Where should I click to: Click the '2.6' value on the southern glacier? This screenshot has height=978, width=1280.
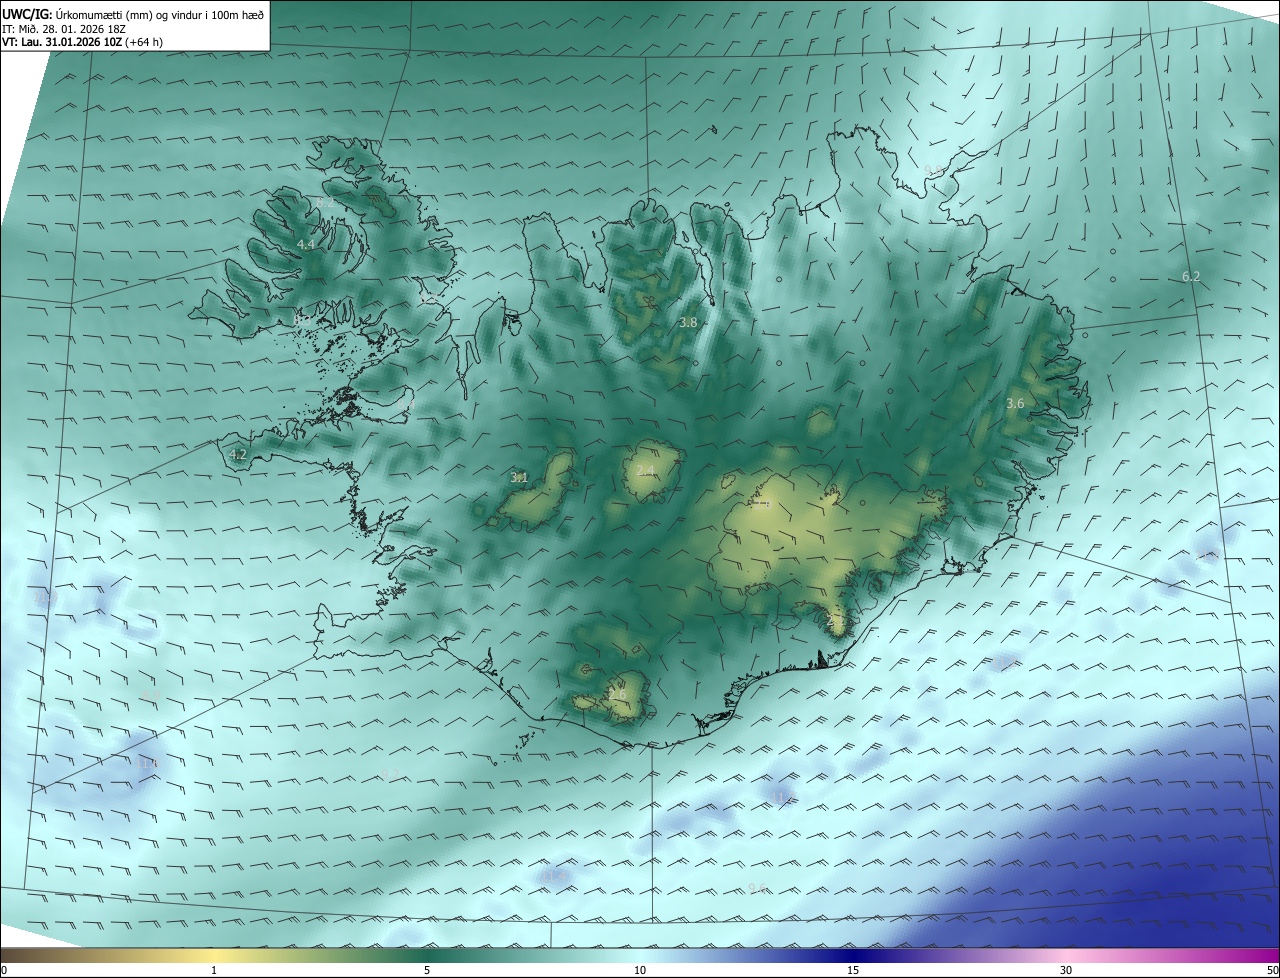point(617,694)
